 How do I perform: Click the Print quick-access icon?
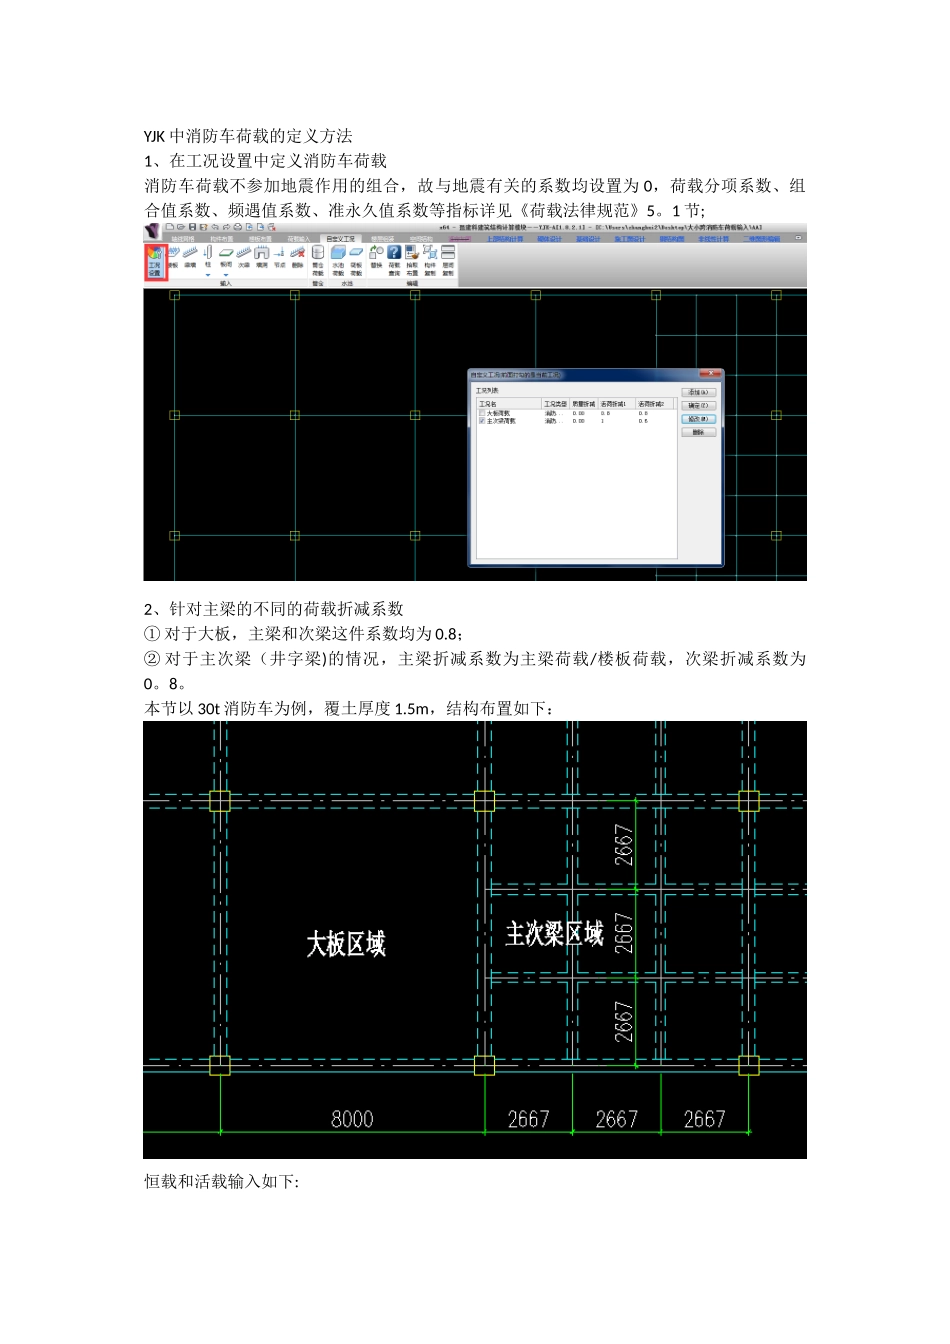point(237,227)
